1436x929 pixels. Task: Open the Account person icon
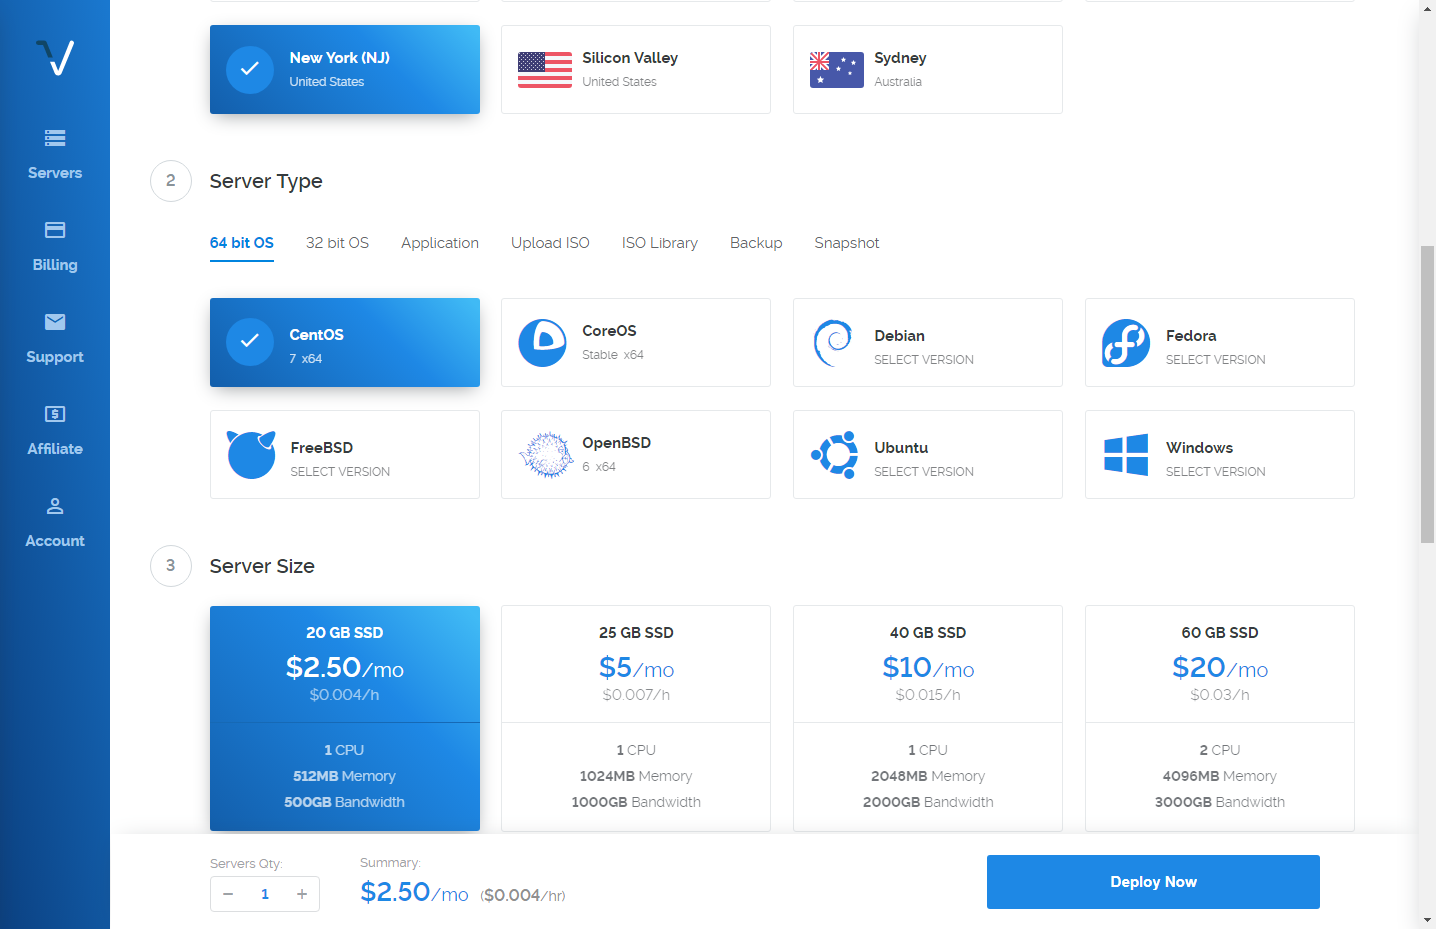click(x=55, y=506)
